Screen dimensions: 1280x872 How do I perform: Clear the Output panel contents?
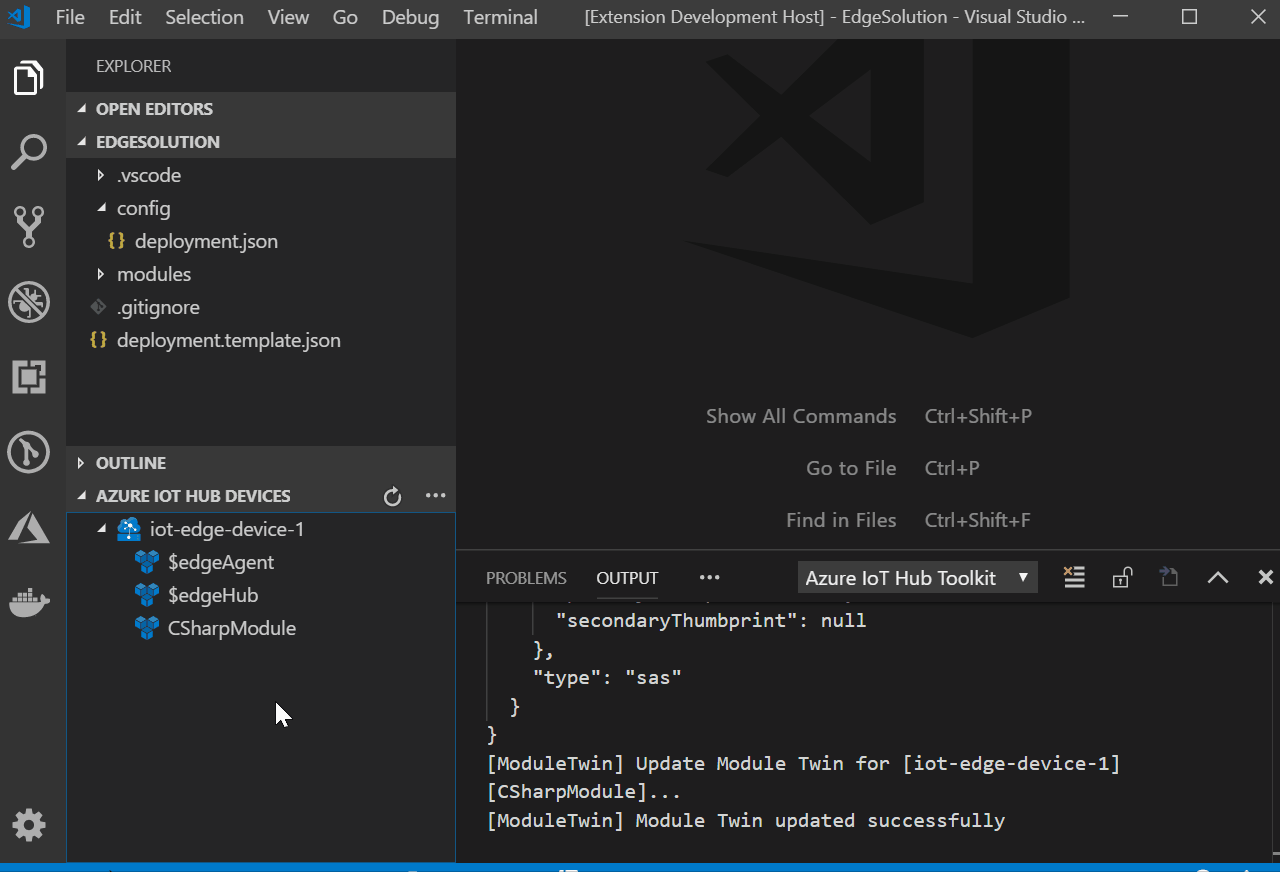click(x=1074, y=577)
